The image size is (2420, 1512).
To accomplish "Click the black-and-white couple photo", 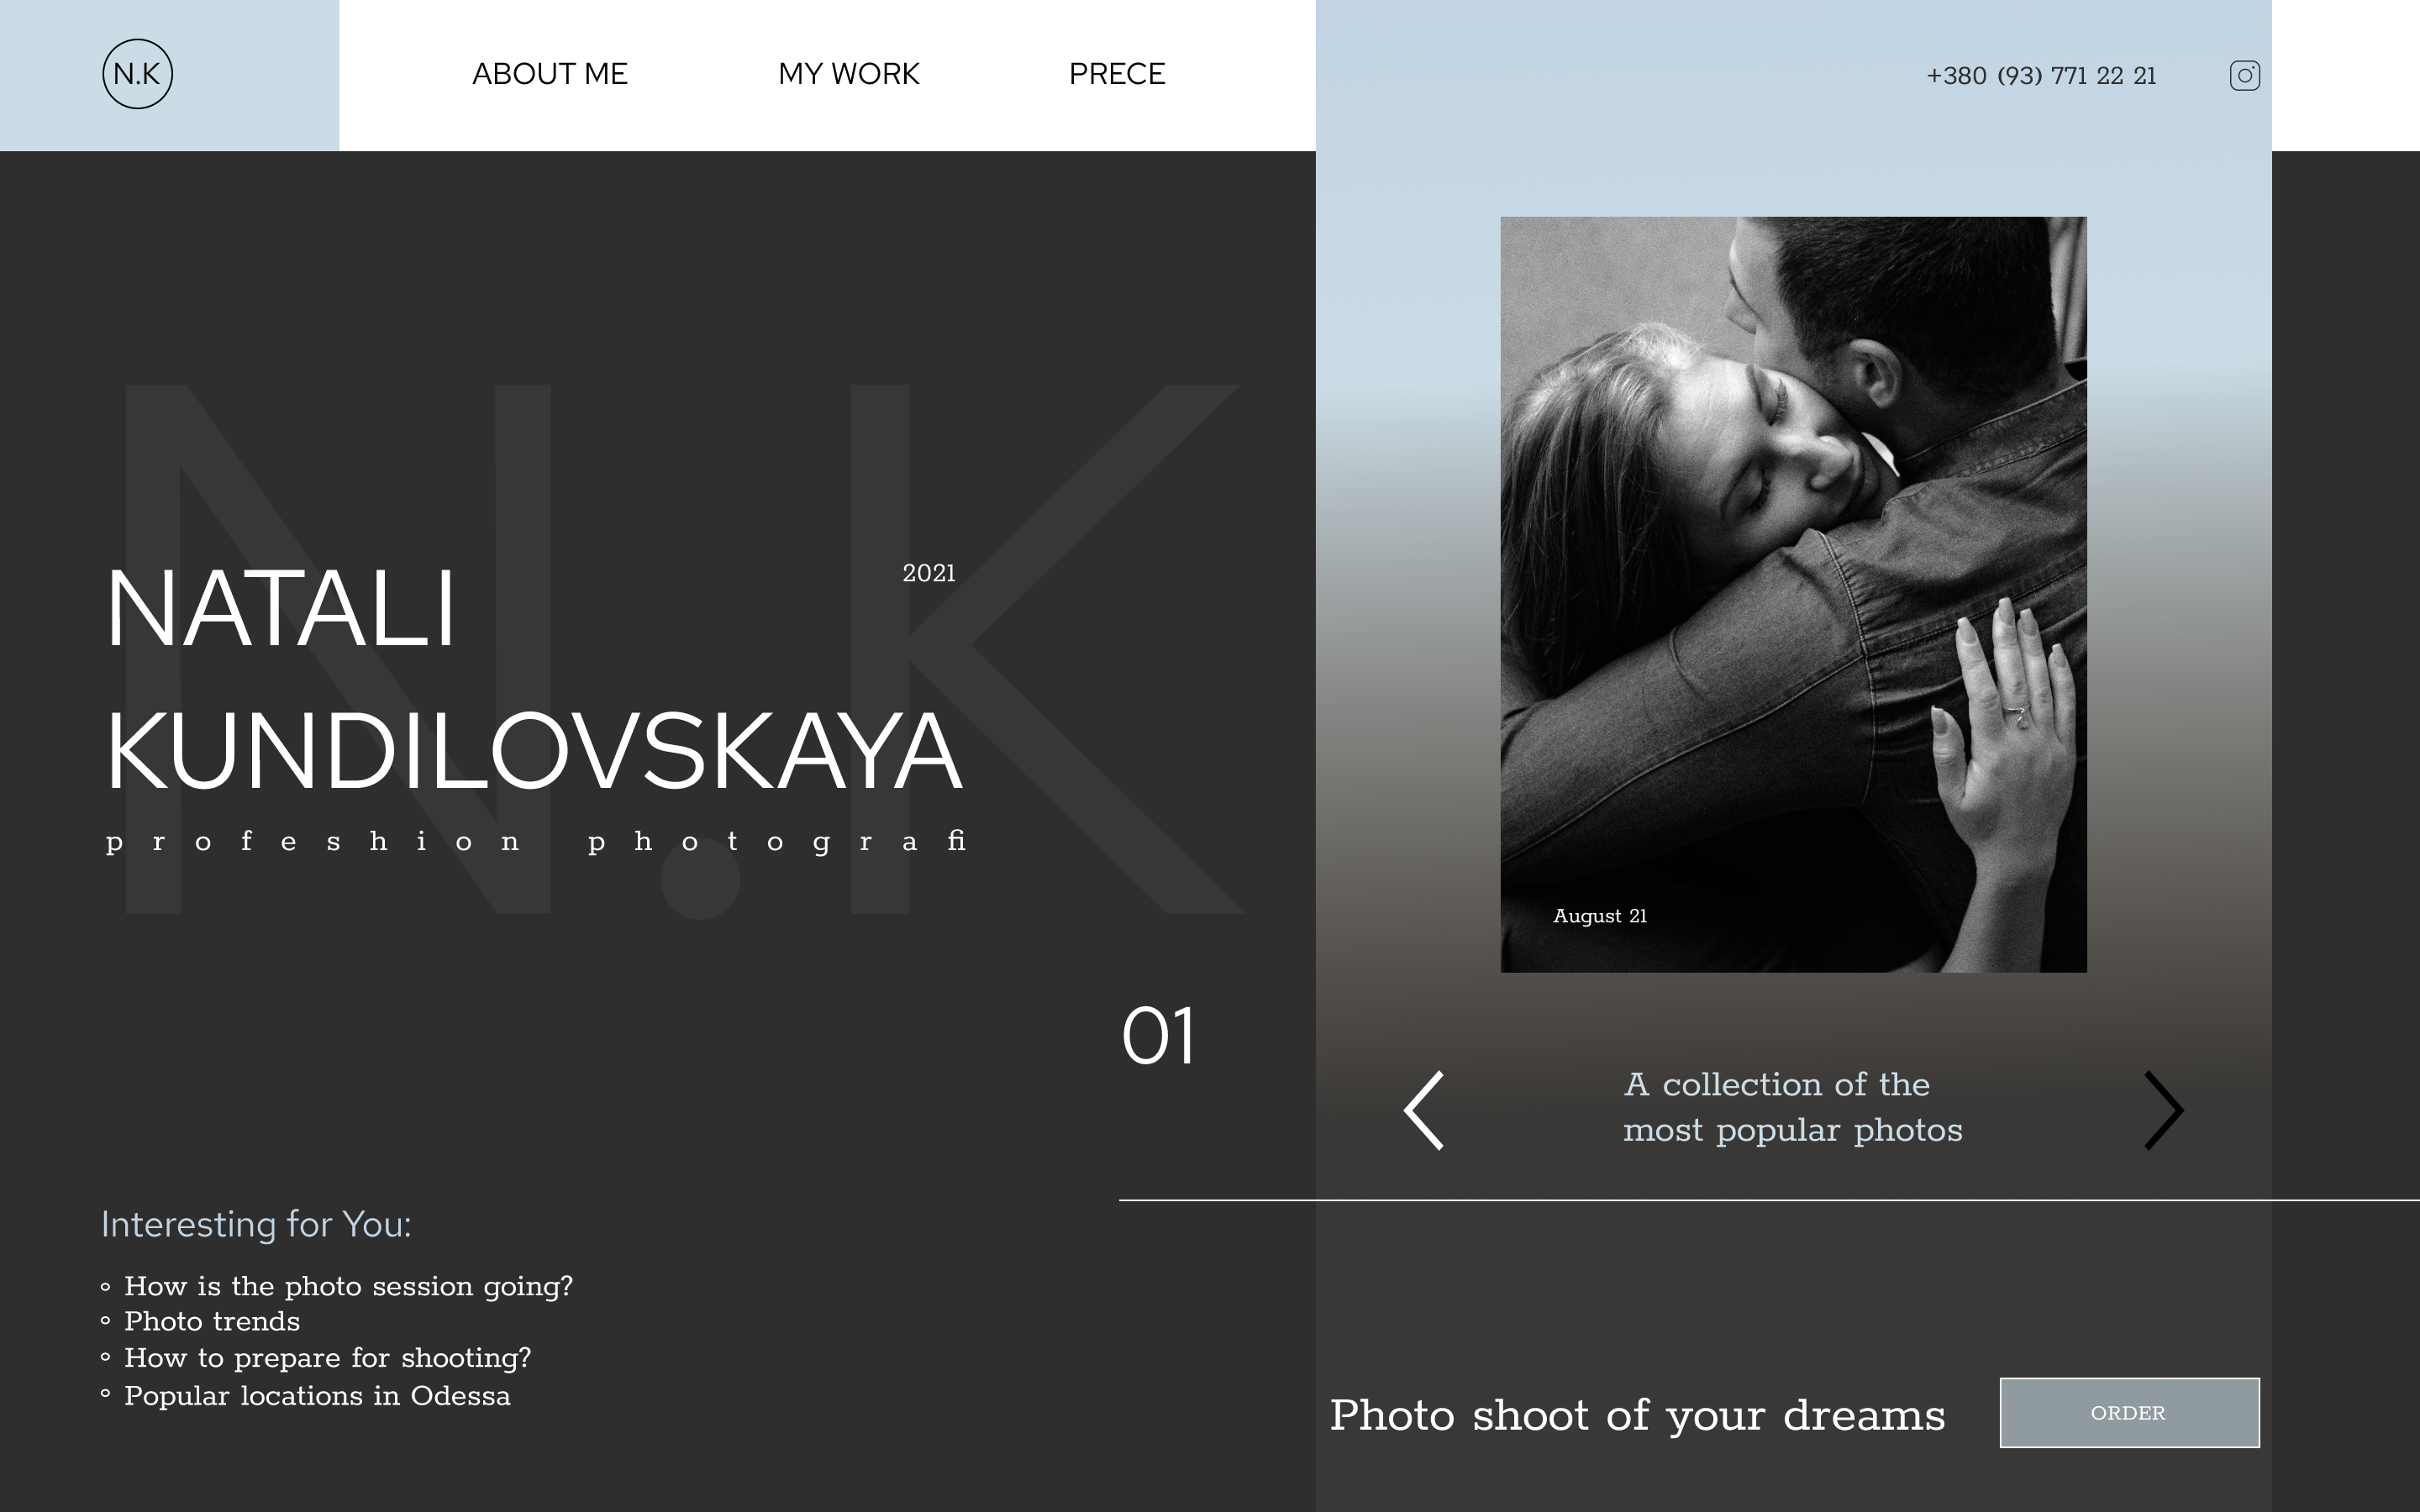I will [1793, 594].
